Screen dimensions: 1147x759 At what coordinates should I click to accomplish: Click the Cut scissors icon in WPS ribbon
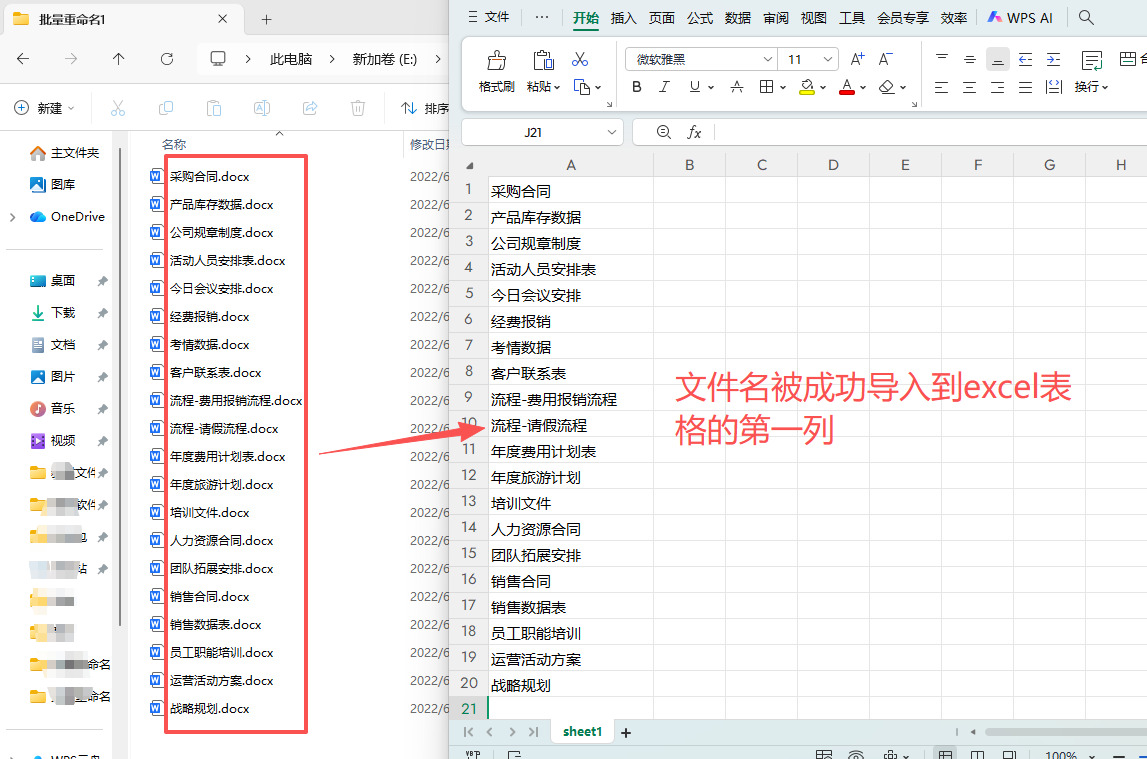click(580, 59)
